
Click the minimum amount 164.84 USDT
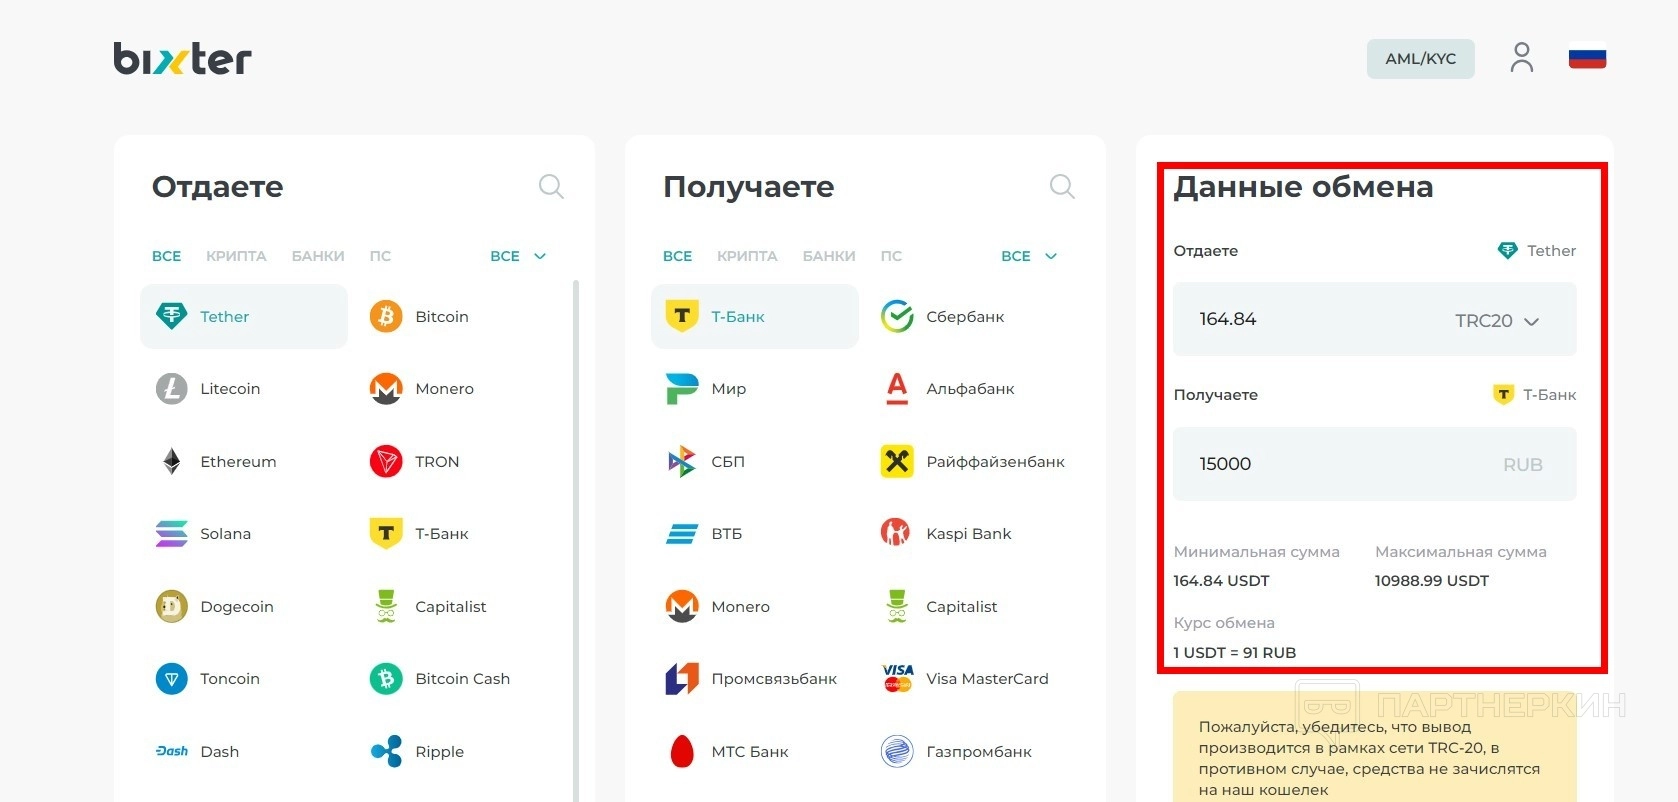coord(1221,581)
